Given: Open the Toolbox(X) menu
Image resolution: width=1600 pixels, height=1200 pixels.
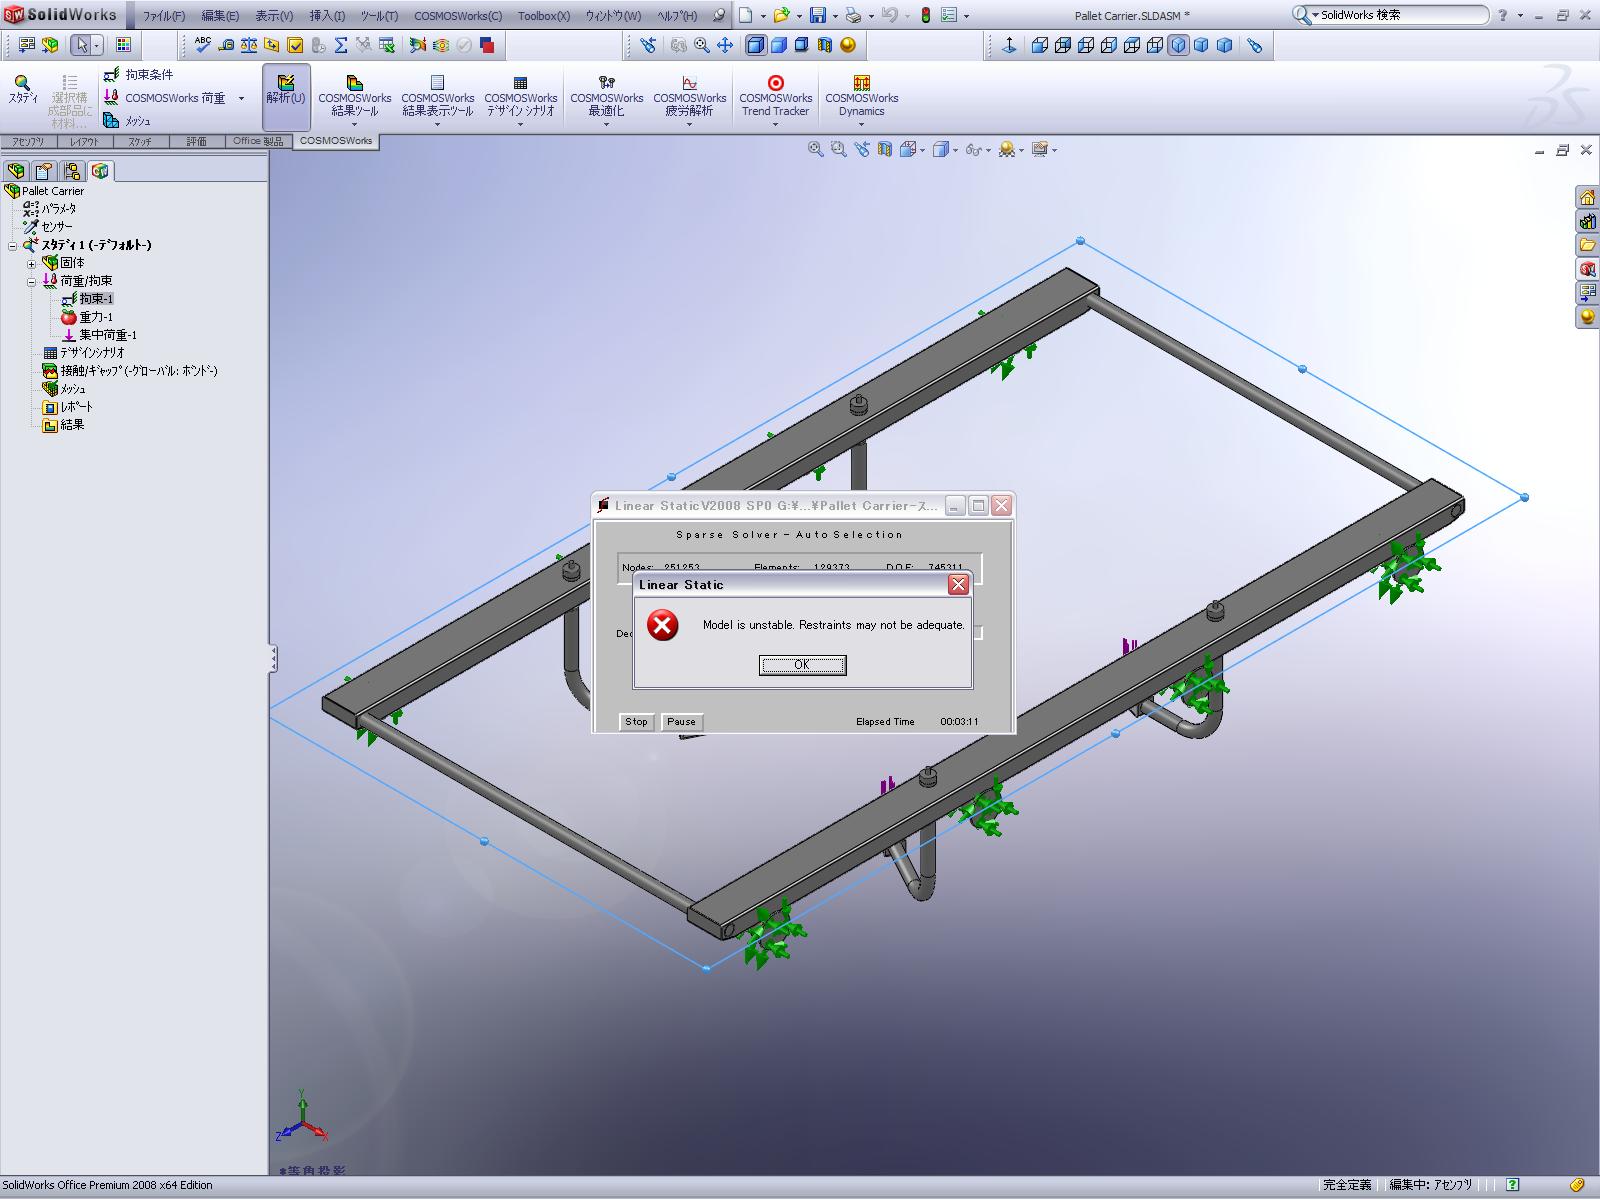Looking at the screenshot, I should [x=544, y=16].
